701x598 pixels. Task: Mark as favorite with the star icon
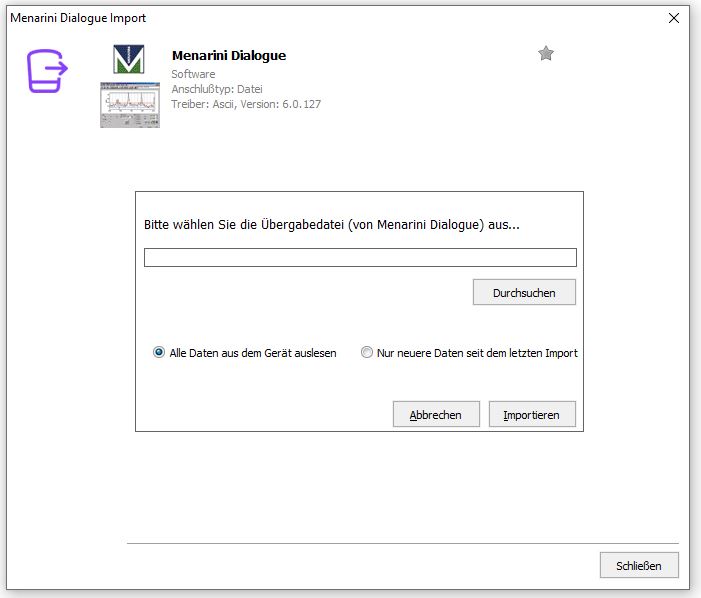tap(546, 53)
